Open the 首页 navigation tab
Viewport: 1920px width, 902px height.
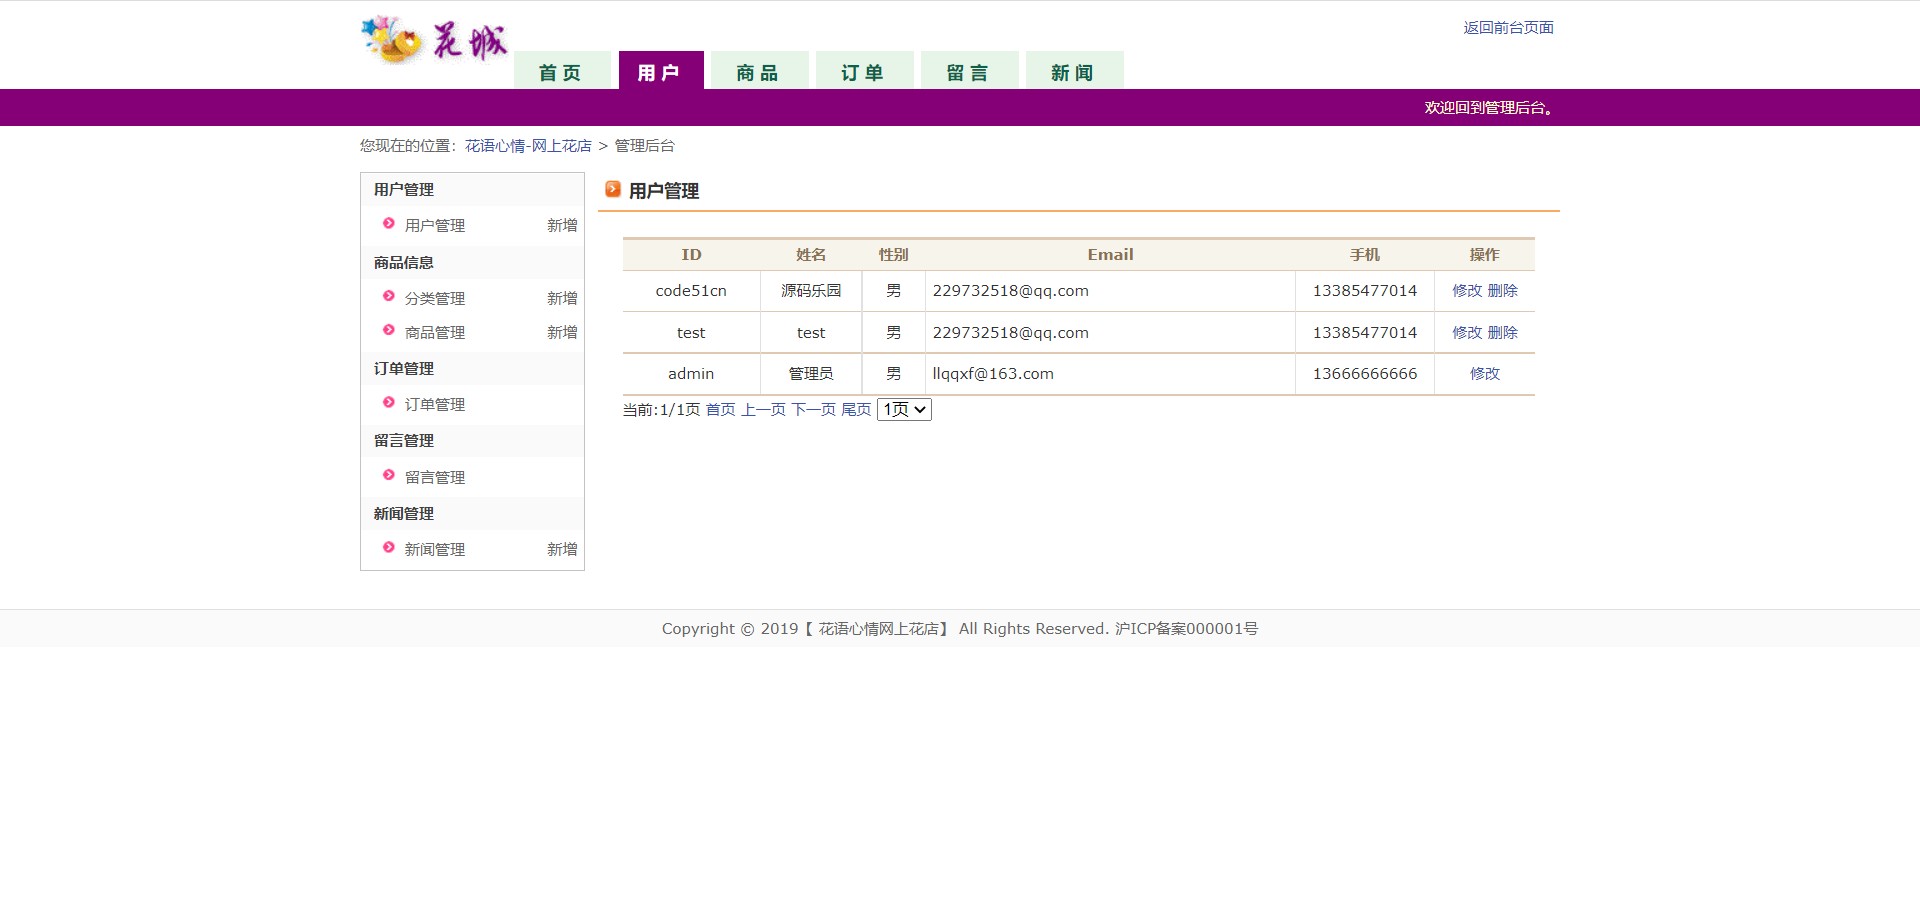(x=561, y=71)
